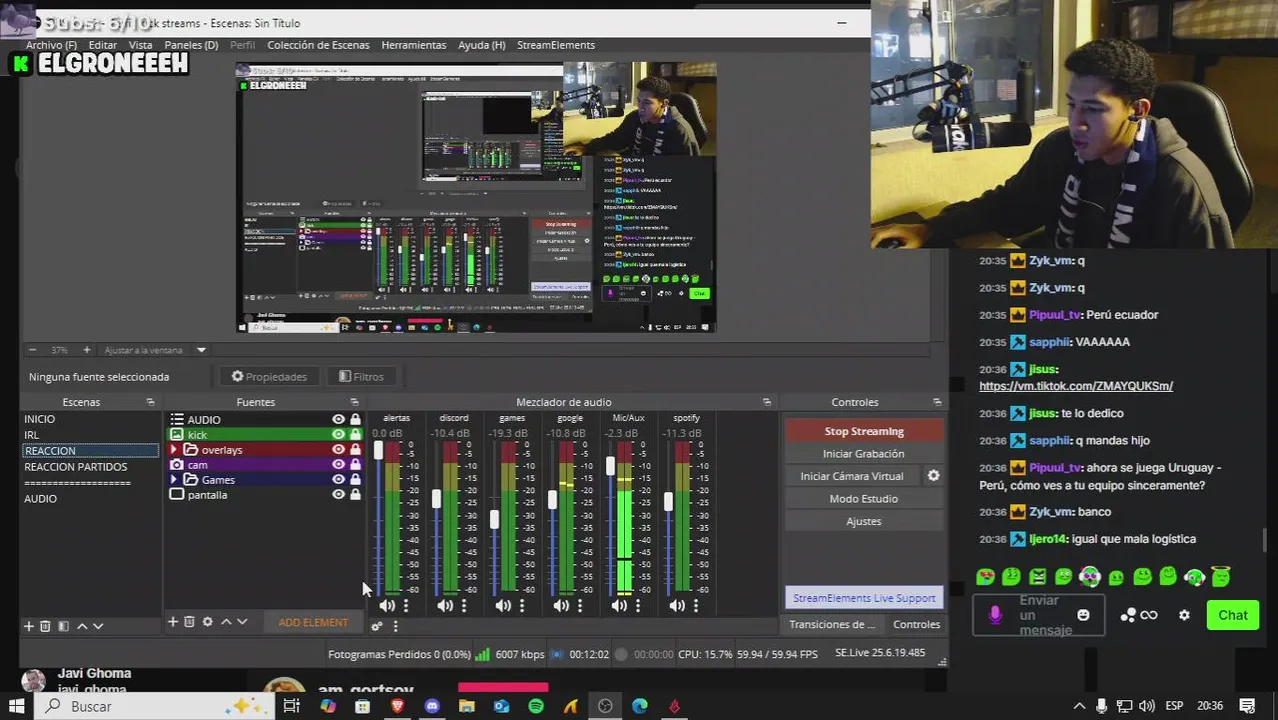This screenshot has height=720, width=1278.
Task: Open advanced audio properties gears icon
Action: [x=377, y=626]
